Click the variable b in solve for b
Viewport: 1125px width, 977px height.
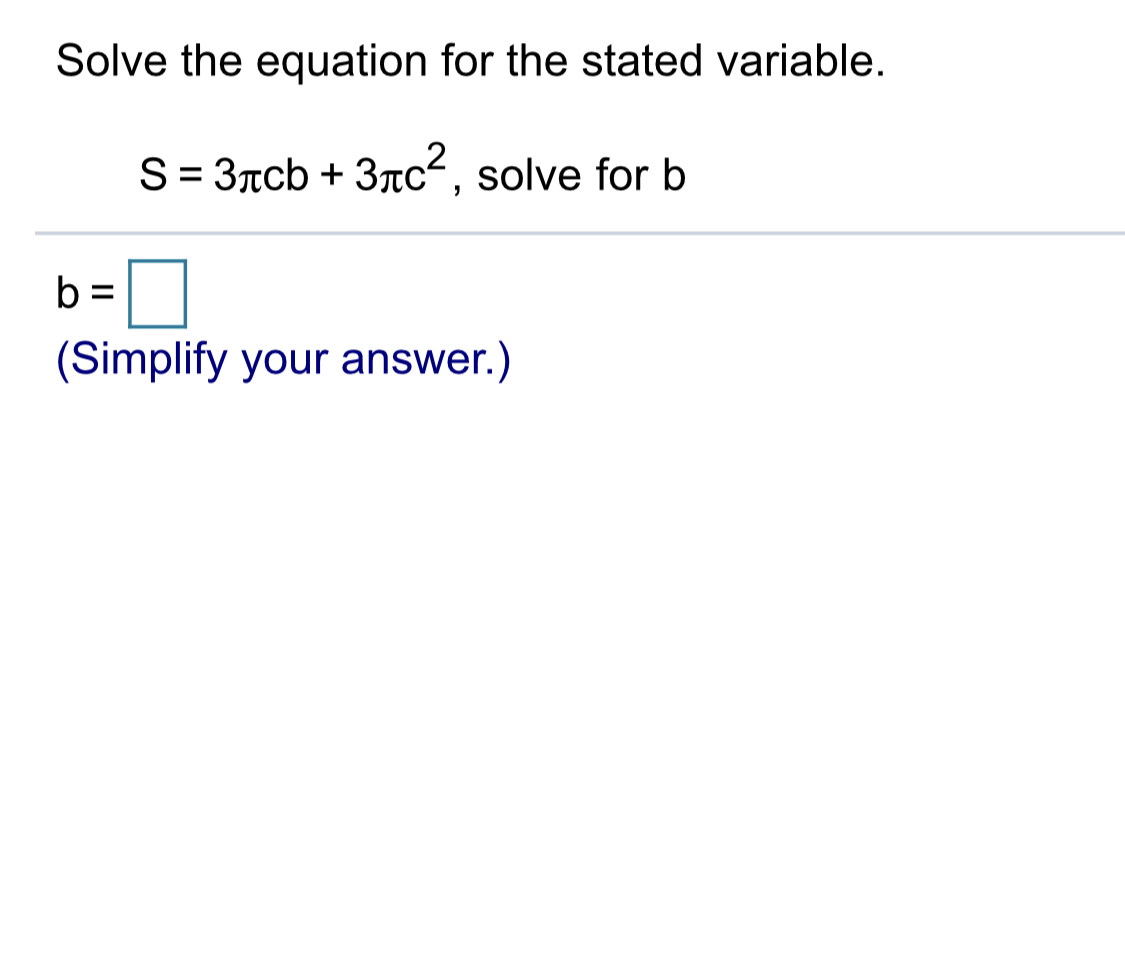point(677,175)
